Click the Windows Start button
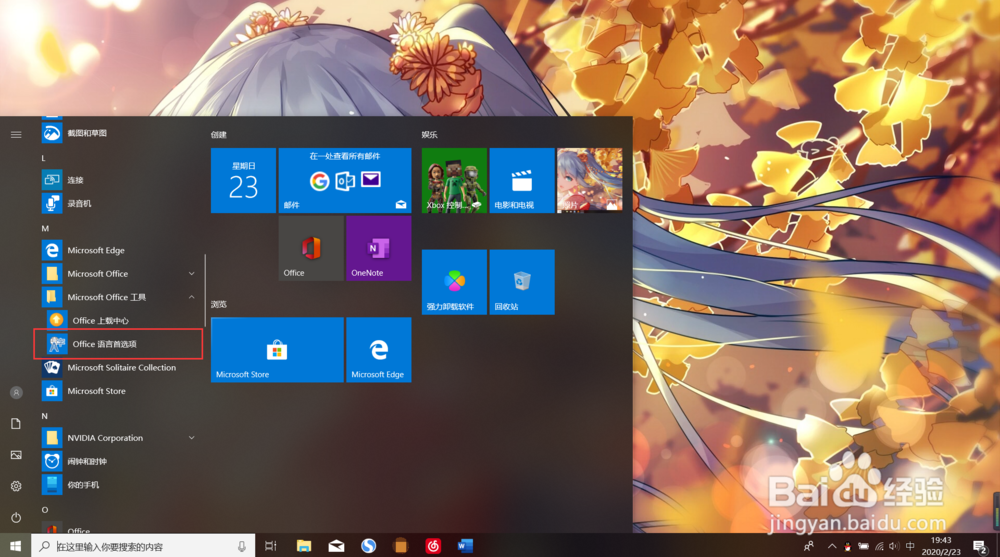Image resolution: width=1000 pixels, height=557 pixels. pyautogui.click(x=15, y=546)
